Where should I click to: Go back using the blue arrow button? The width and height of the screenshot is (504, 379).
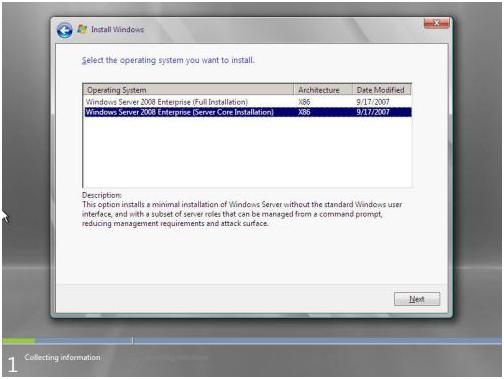coord(65,31)
